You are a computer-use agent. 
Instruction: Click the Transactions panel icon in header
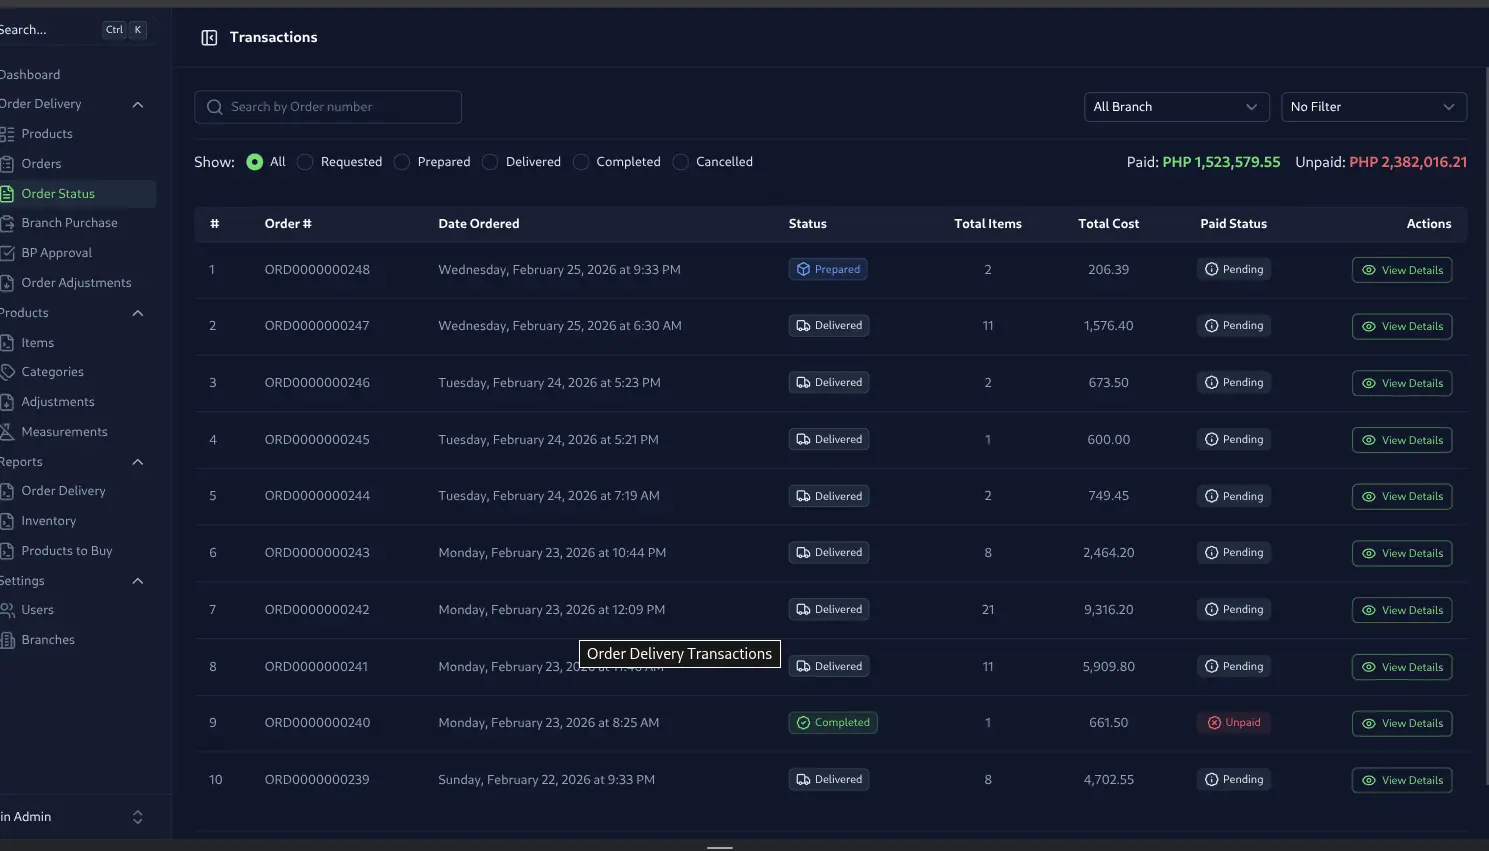click(209, 37)
